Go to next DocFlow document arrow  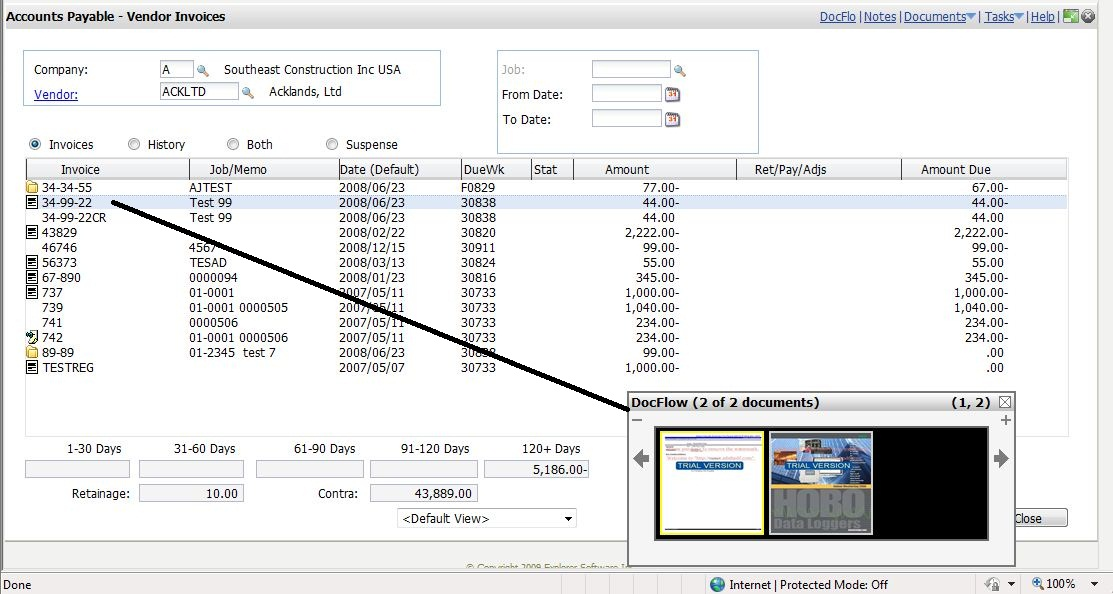tap(1001, 458)
